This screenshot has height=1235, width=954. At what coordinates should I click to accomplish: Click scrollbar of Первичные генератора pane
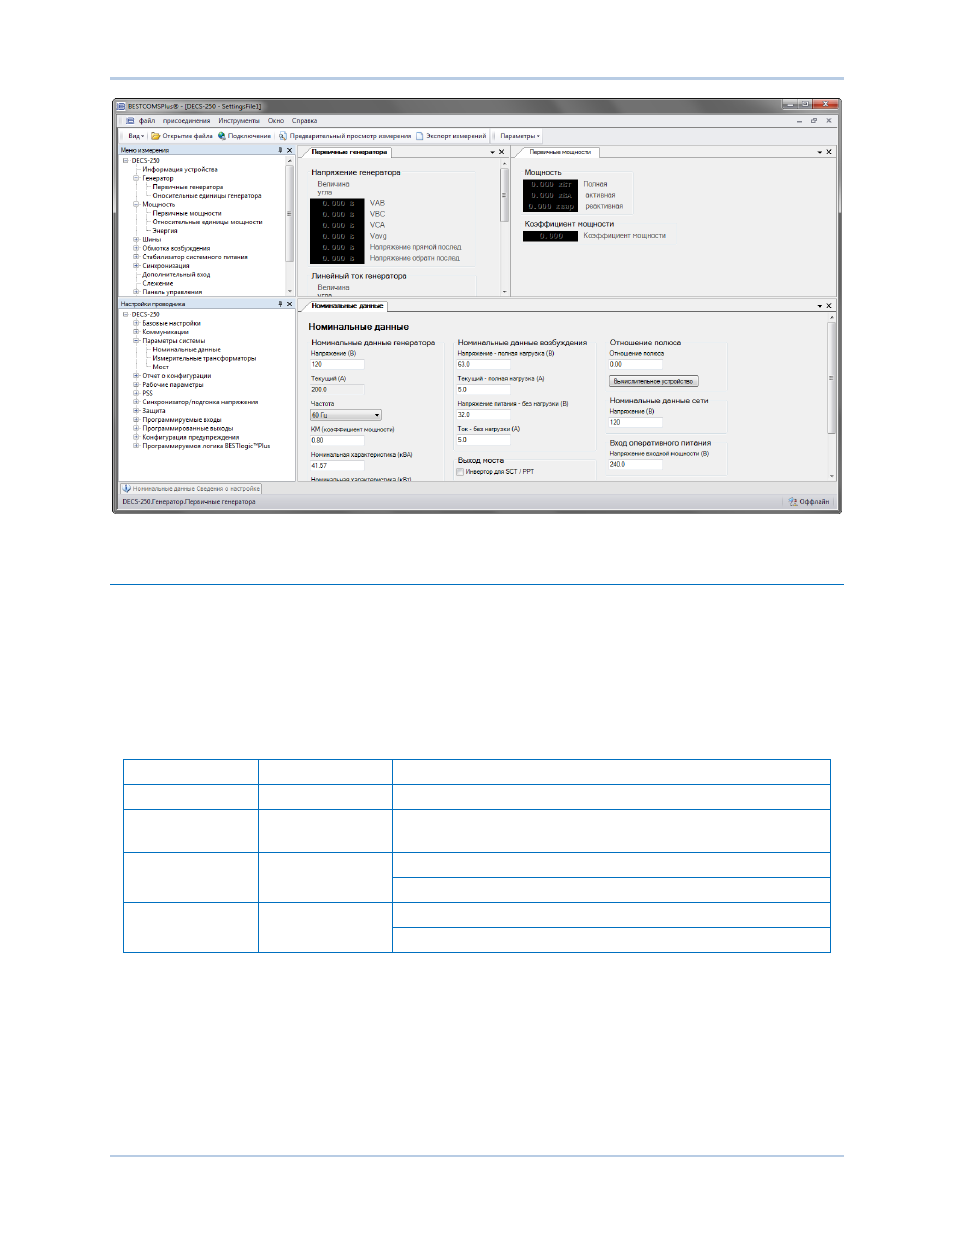(x=505, y=194)
